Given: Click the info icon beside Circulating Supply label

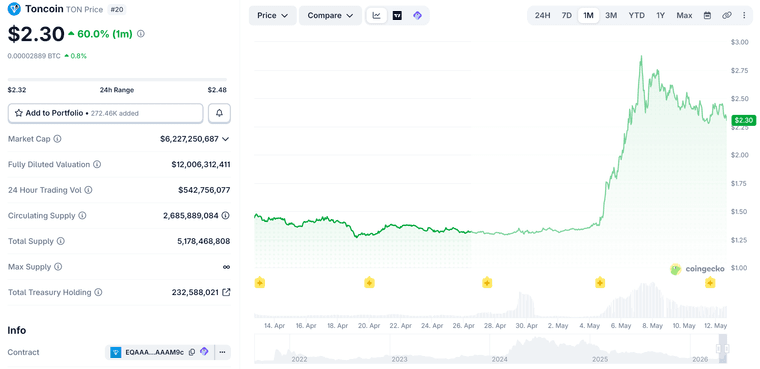Looking at the screenshot, I should 82,215.
